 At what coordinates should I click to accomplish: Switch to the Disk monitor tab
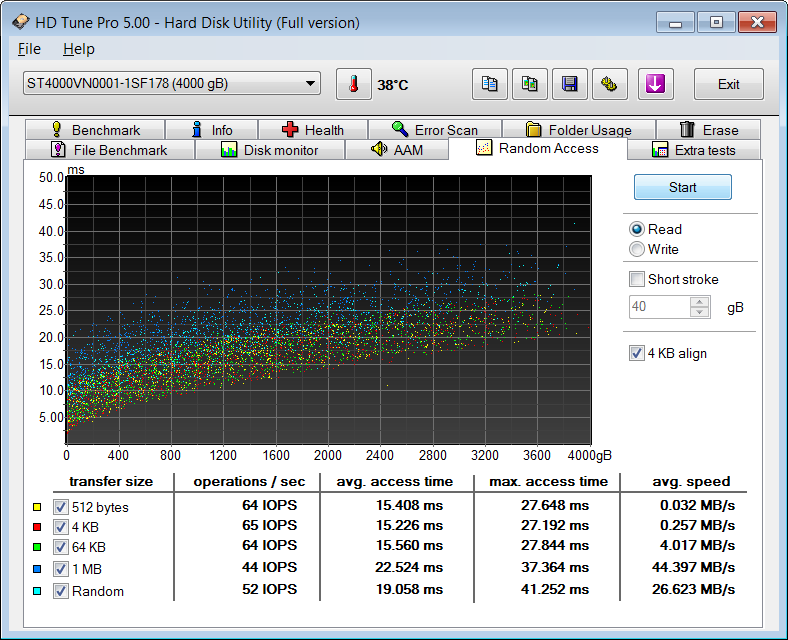tap(269, 150)
